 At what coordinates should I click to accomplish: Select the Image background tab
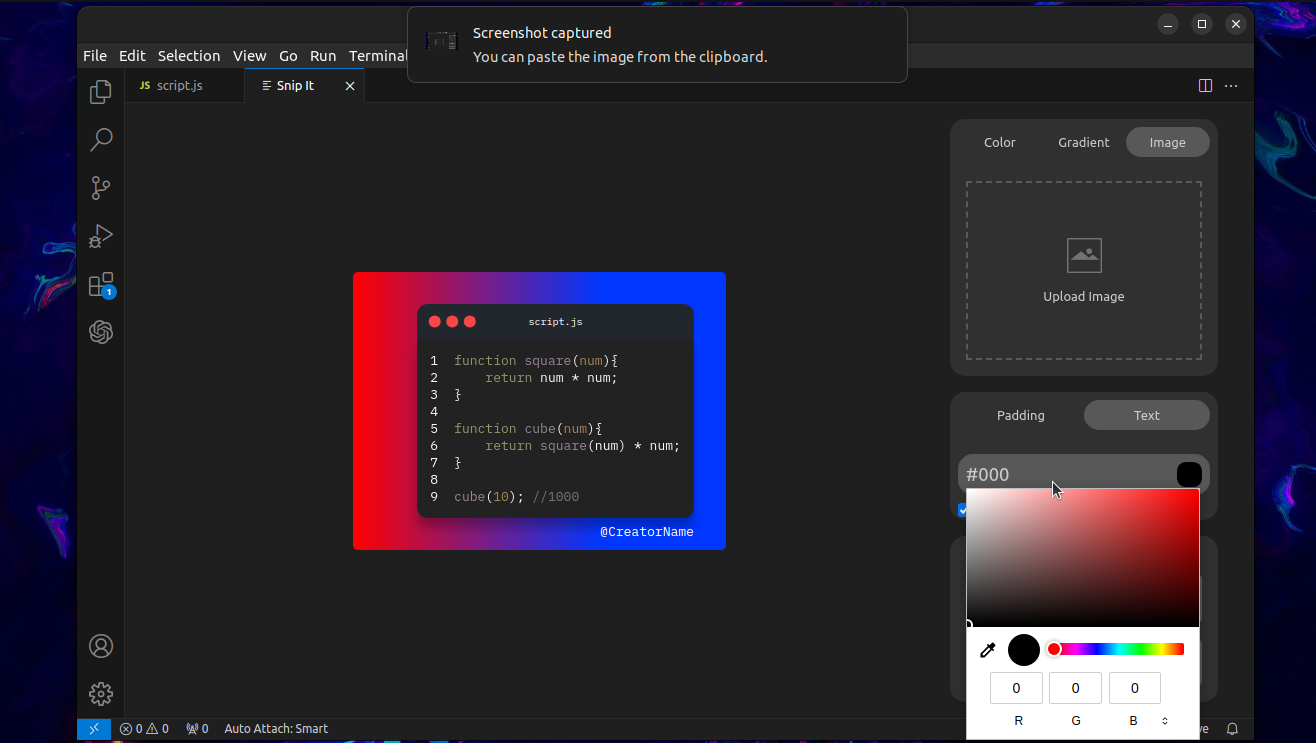pyautogui.click(x=1168, y=142)
